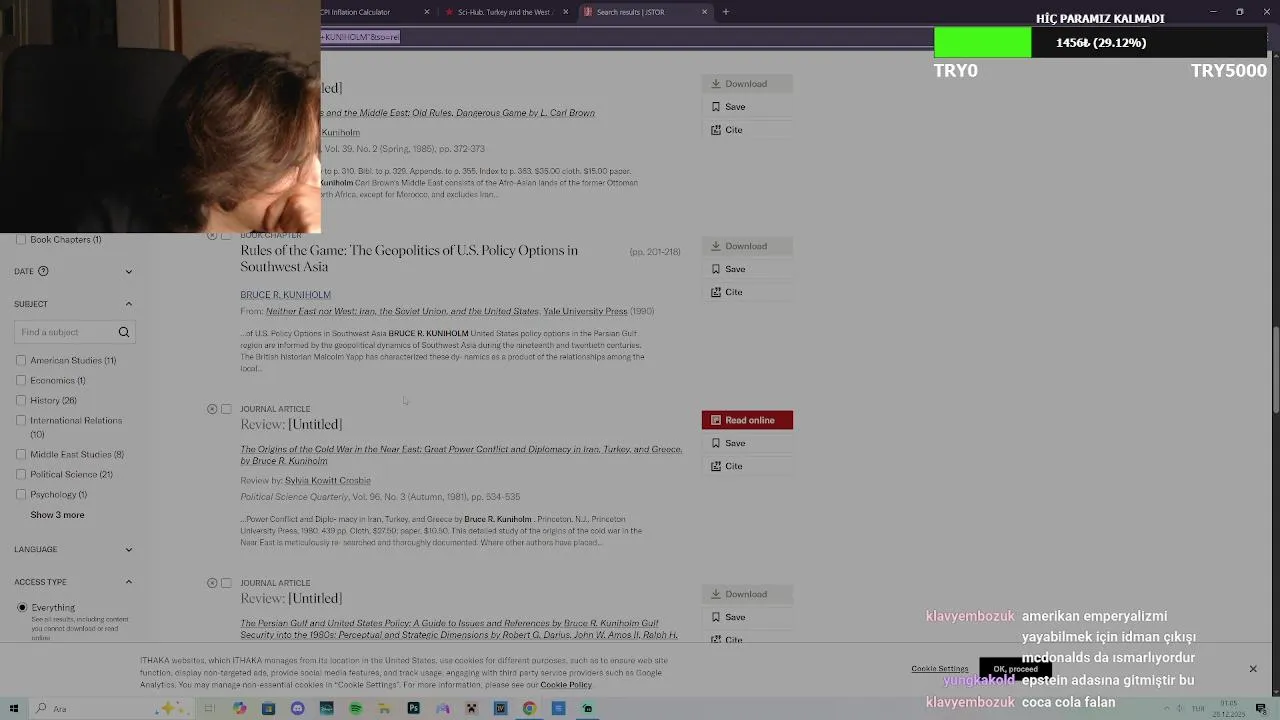The width and height of the screenshot is (1280, 720).
Task: Expand the LANGUAGE filter section
Action: (128, 549)
